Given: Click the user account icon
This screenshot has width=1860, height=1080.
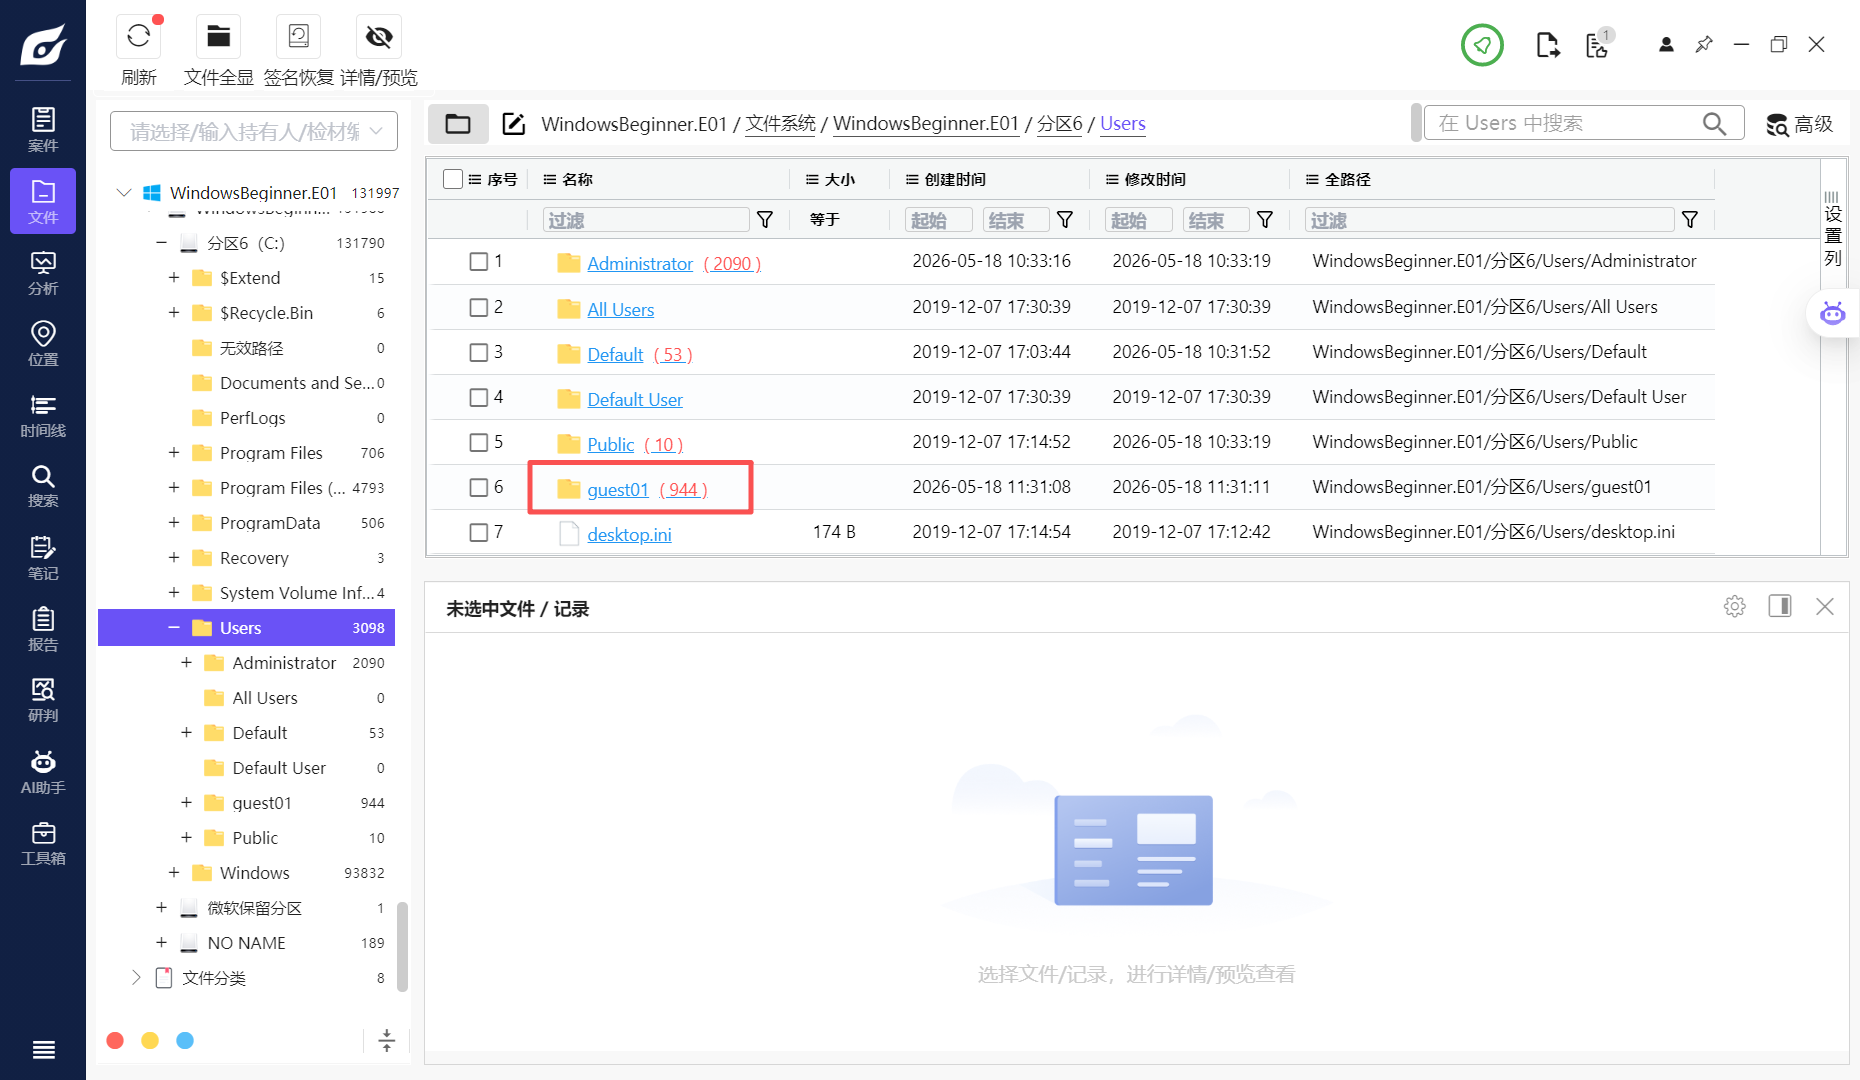Looking at the screenshot, I should click(1666, 45).
